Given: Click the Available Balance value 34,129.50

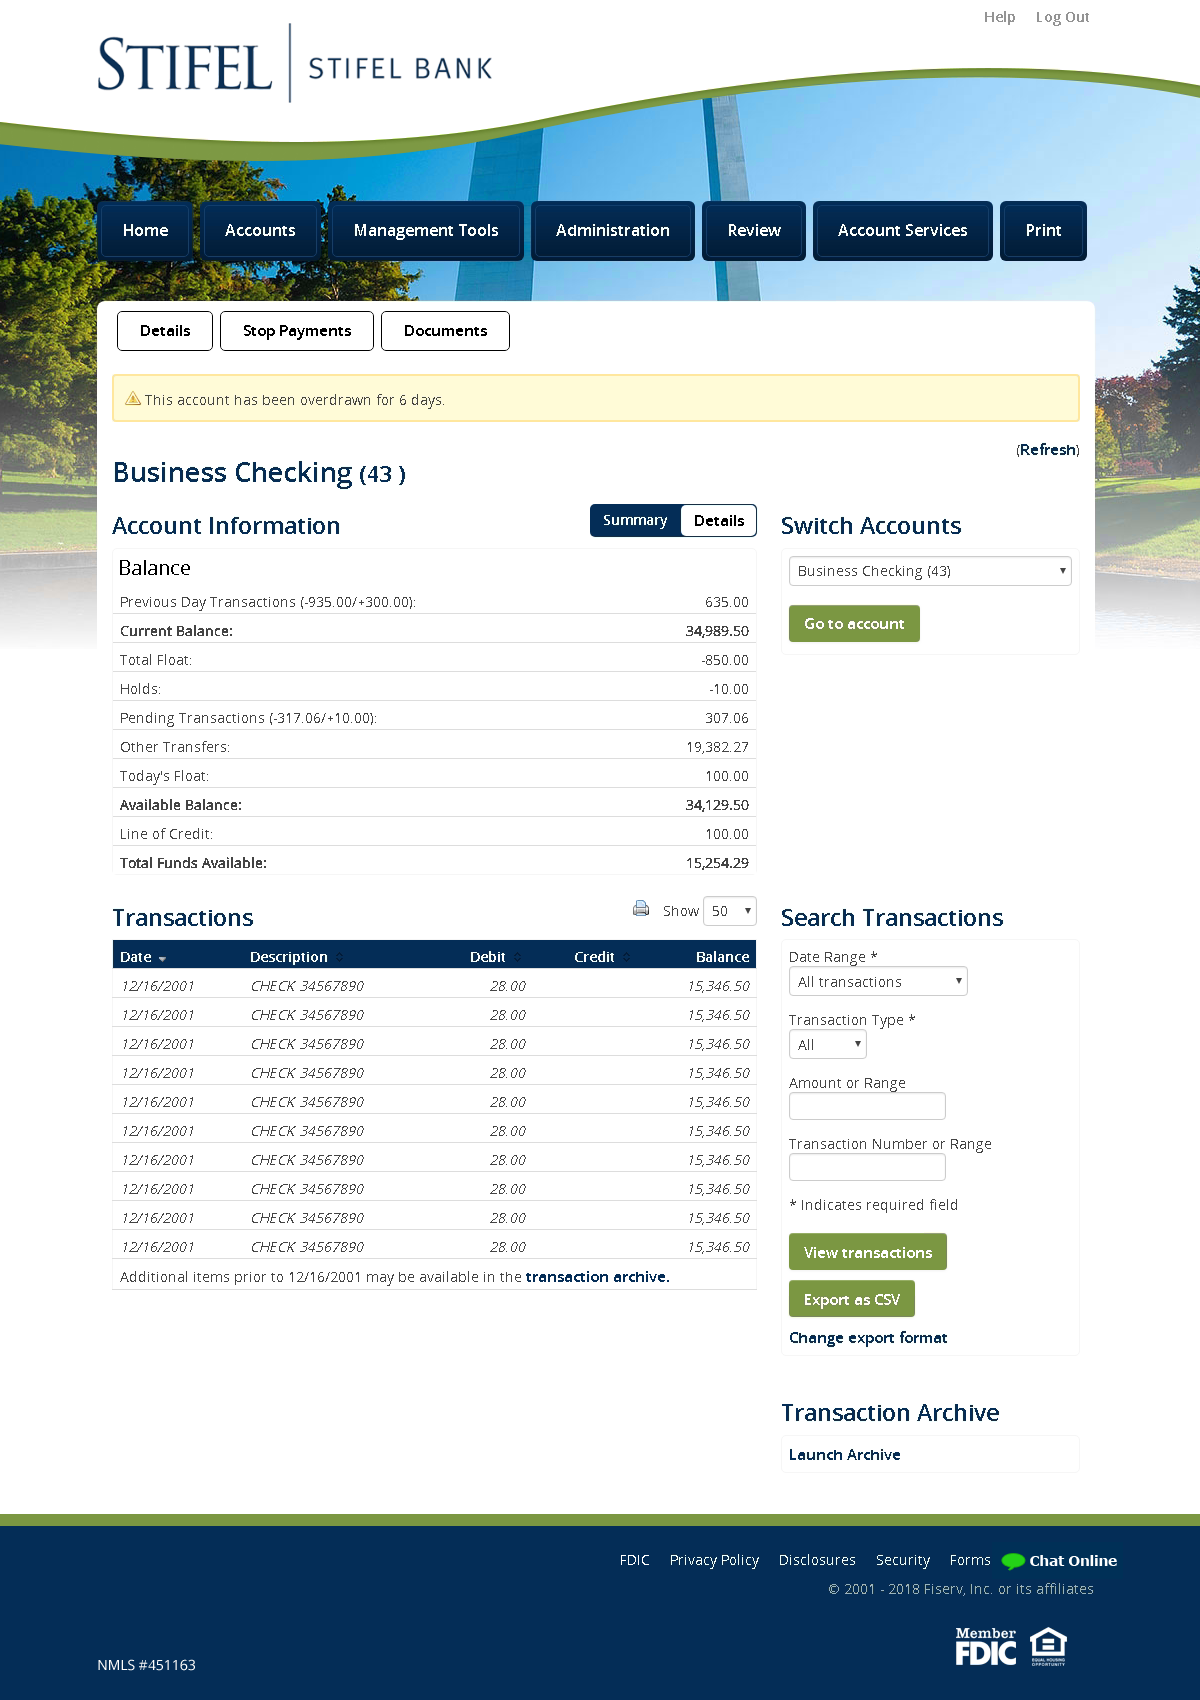Looking at the screenshot, I should pos(717,805).
